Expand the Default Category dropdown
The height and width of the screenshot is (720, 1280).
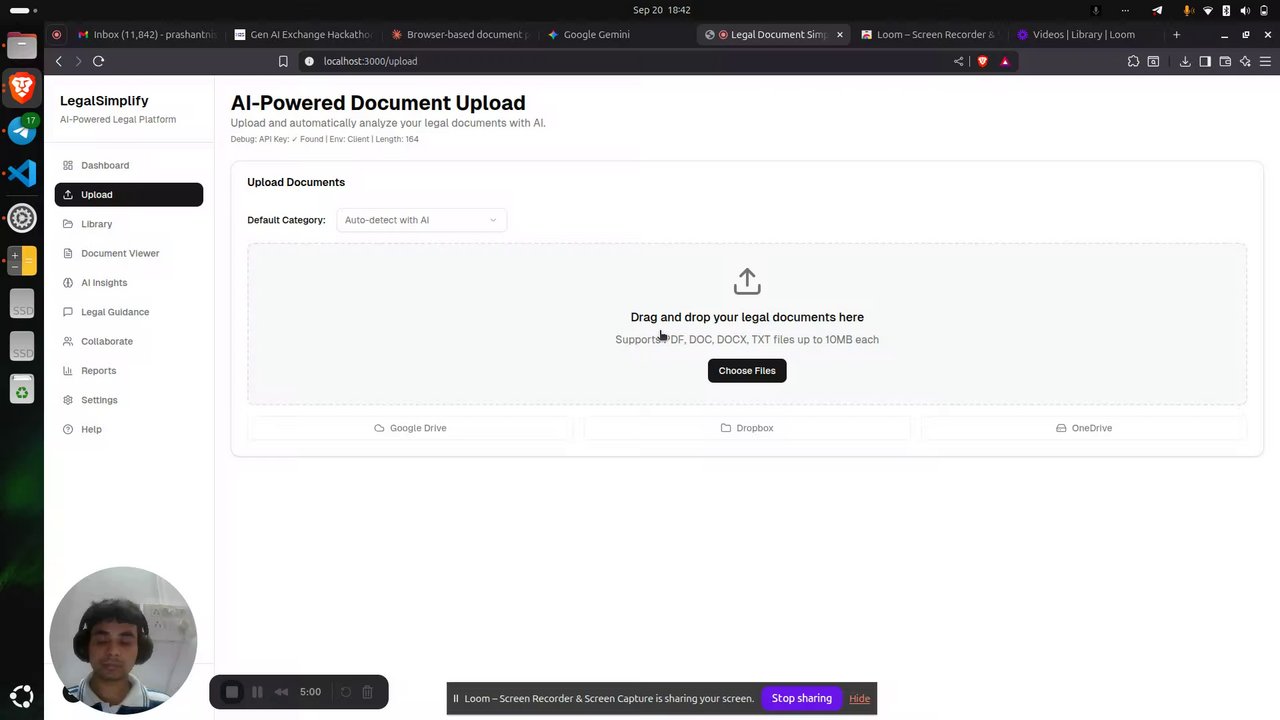coord(421,220)
